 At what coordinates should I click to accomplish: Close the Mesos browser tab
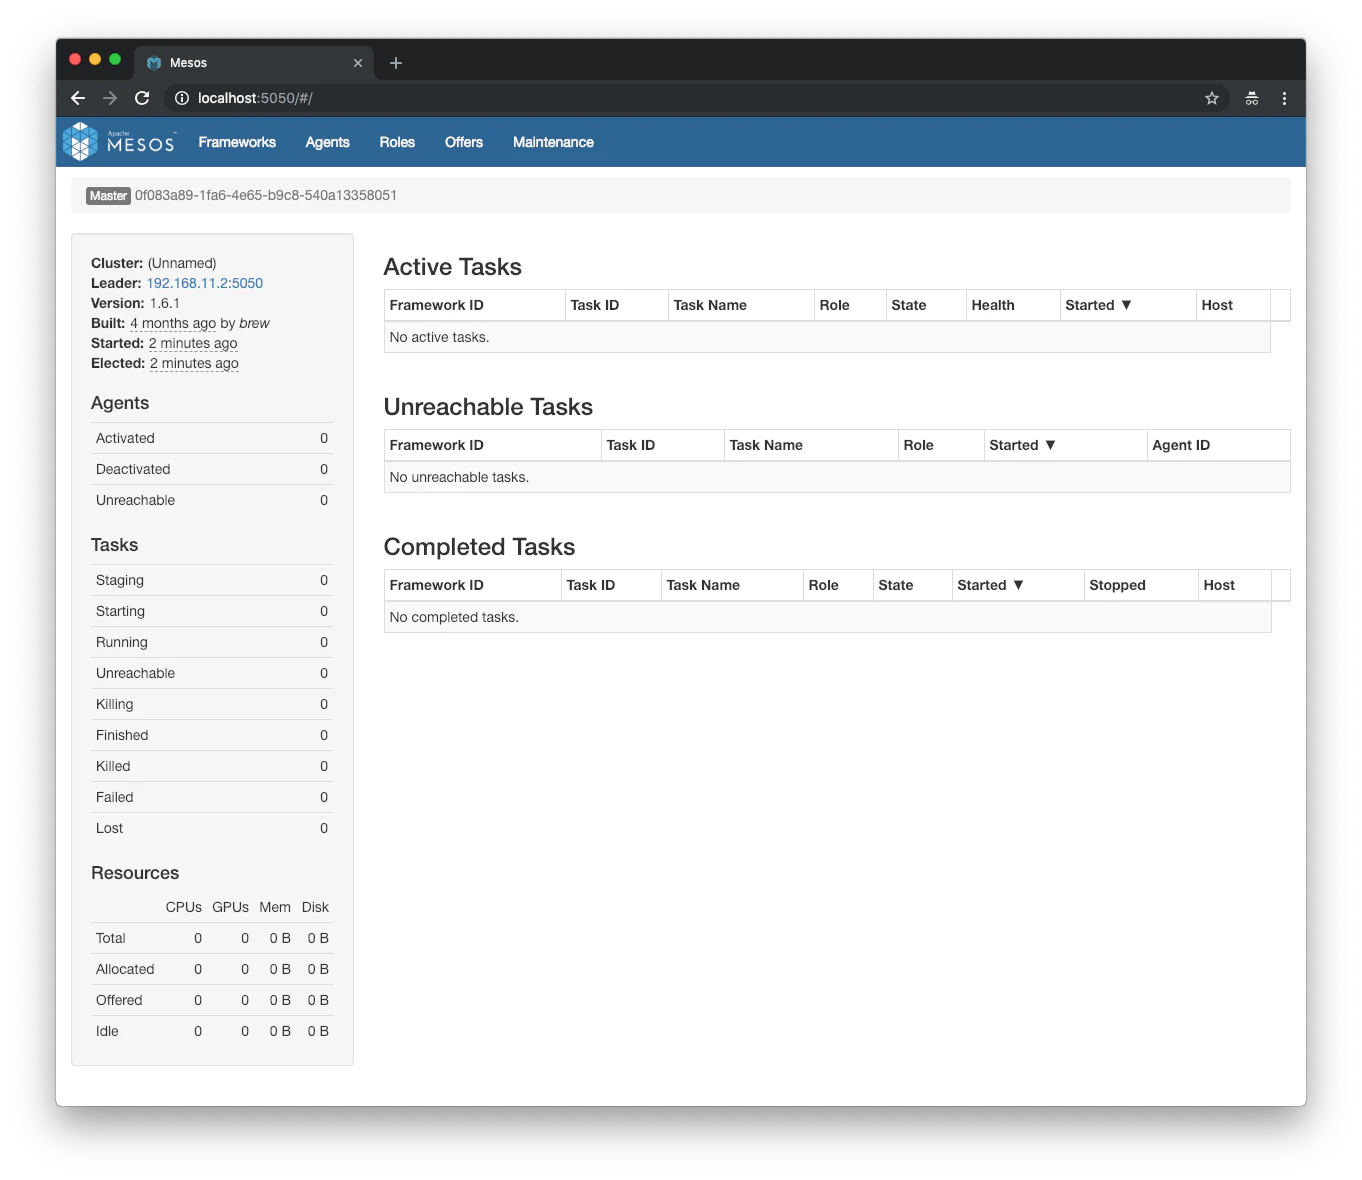click(358, 63)
